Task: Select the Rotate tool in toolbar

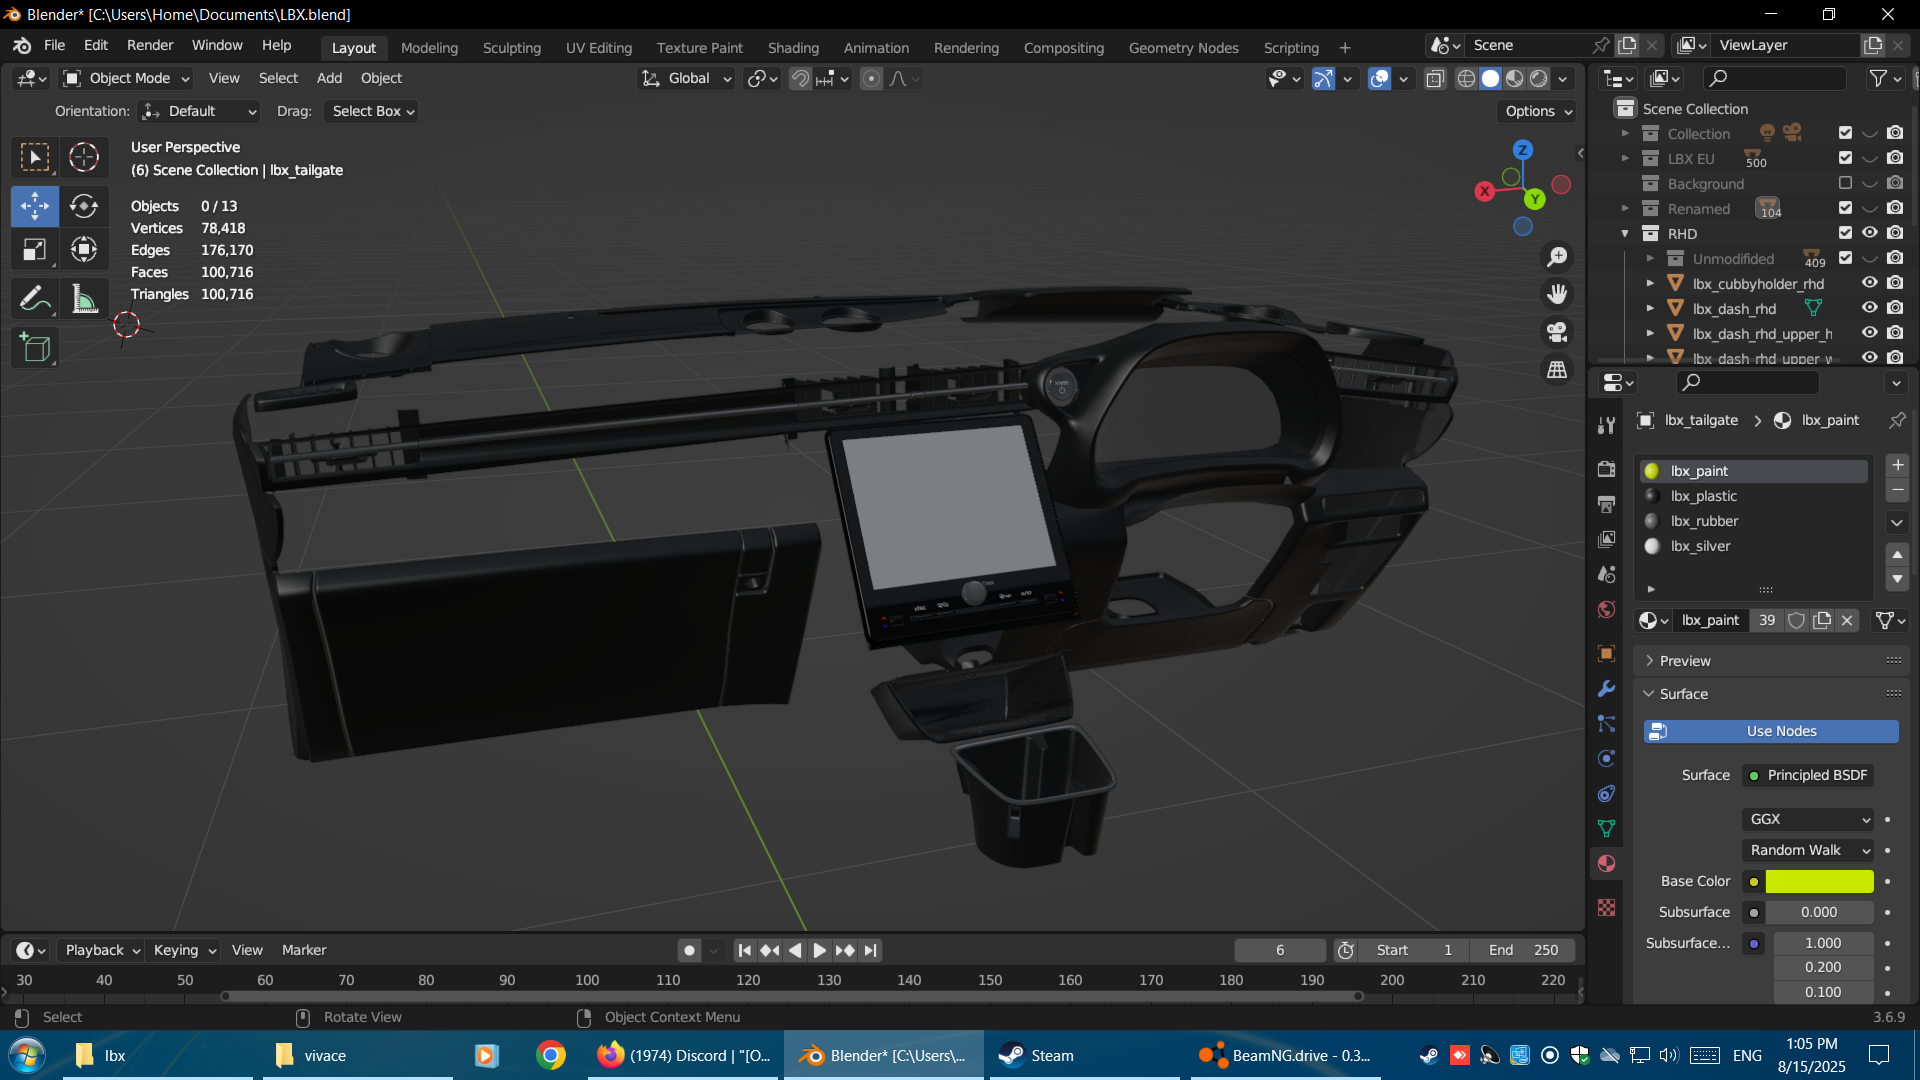Action: 84,206
